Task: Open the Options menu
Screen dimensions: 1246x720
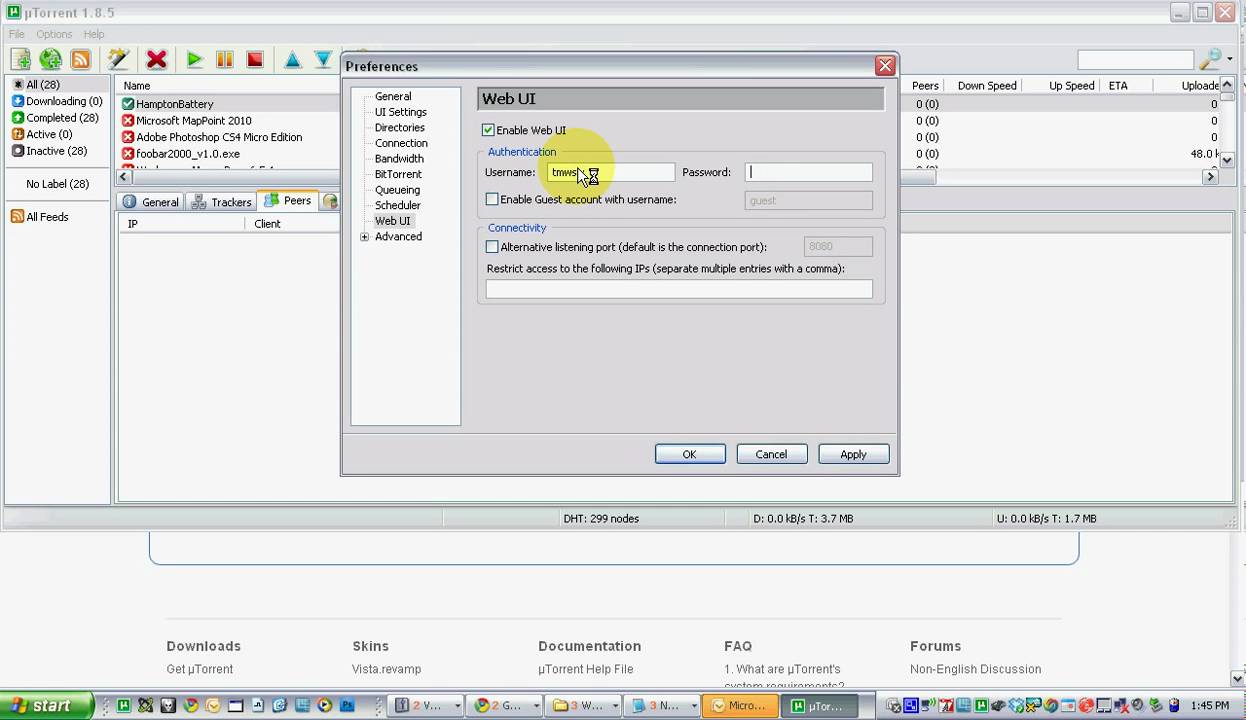Action: point(54,34)
